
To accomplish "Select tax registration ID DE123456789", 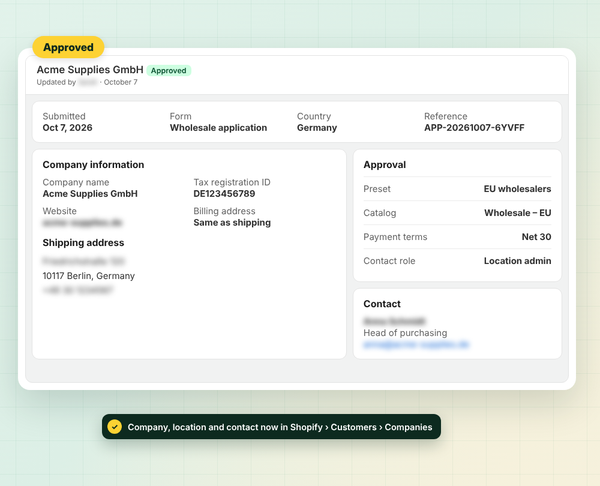I will 224,194.
